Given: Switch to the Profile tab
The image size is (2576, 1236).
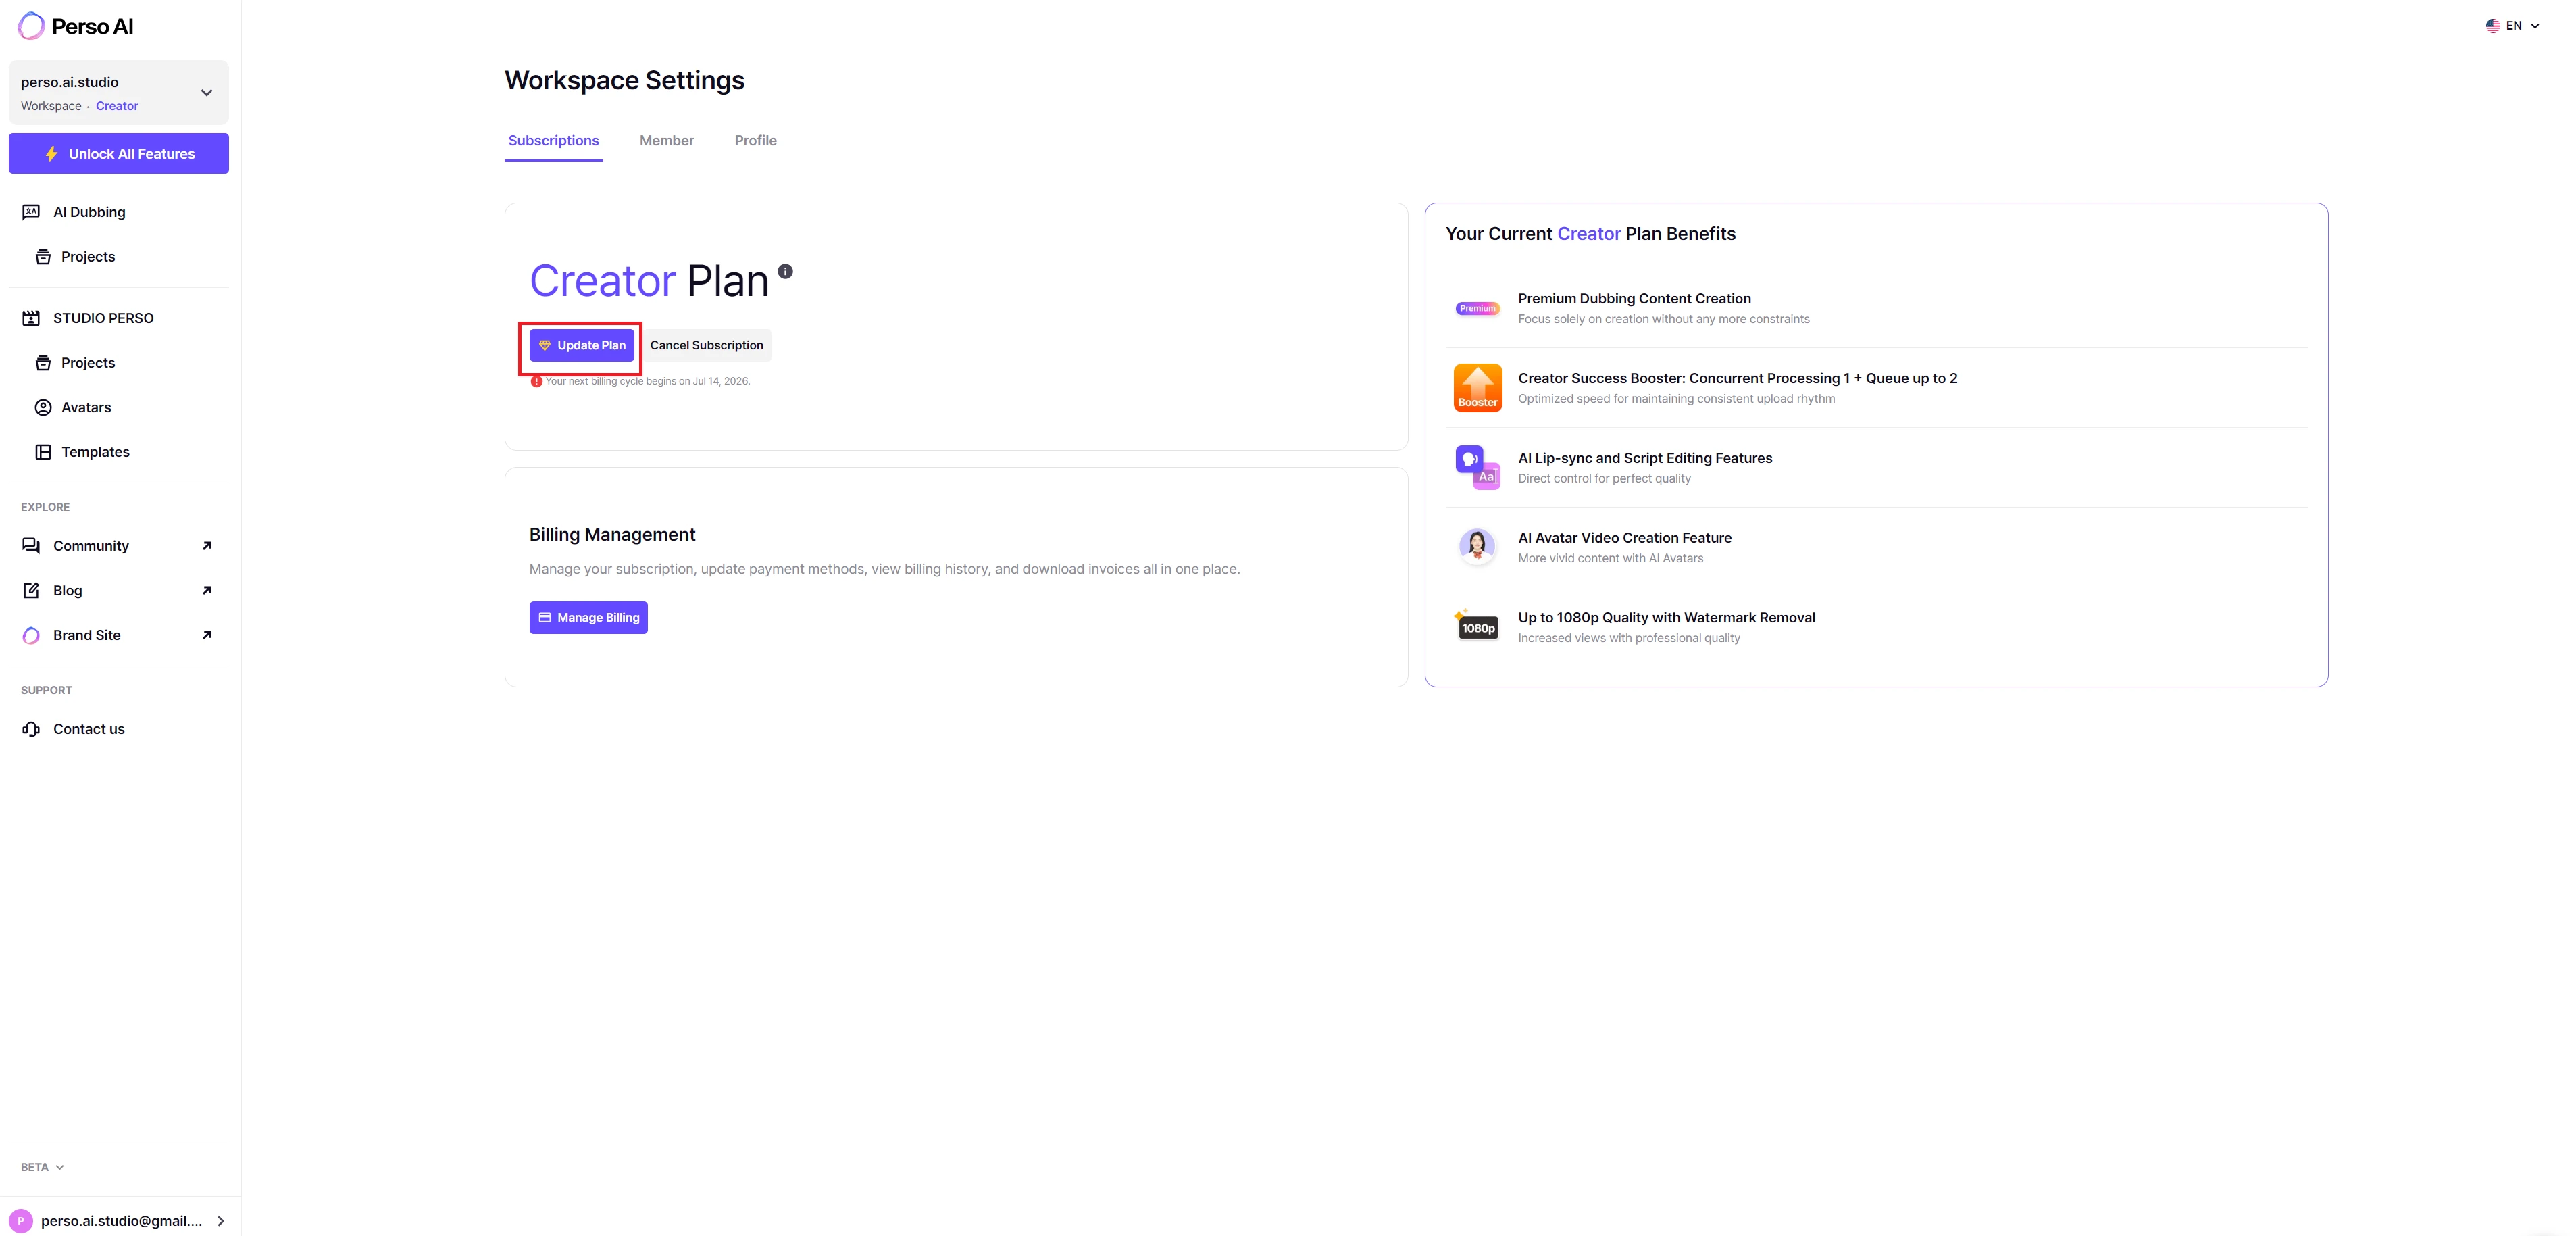Looking at the screenshot, I should pos(755,141).
